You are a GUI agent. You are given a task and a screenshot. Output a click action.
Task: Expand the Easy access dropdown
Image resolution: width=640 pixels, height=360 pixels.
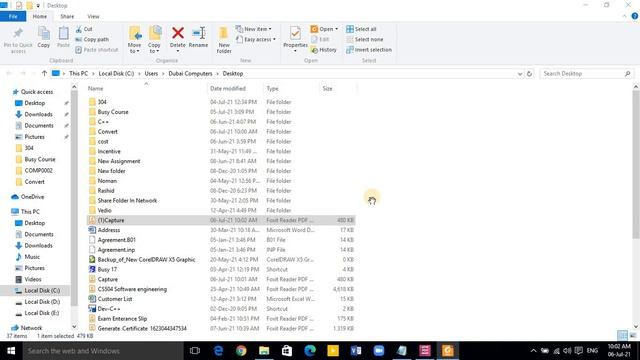point(256,39)
